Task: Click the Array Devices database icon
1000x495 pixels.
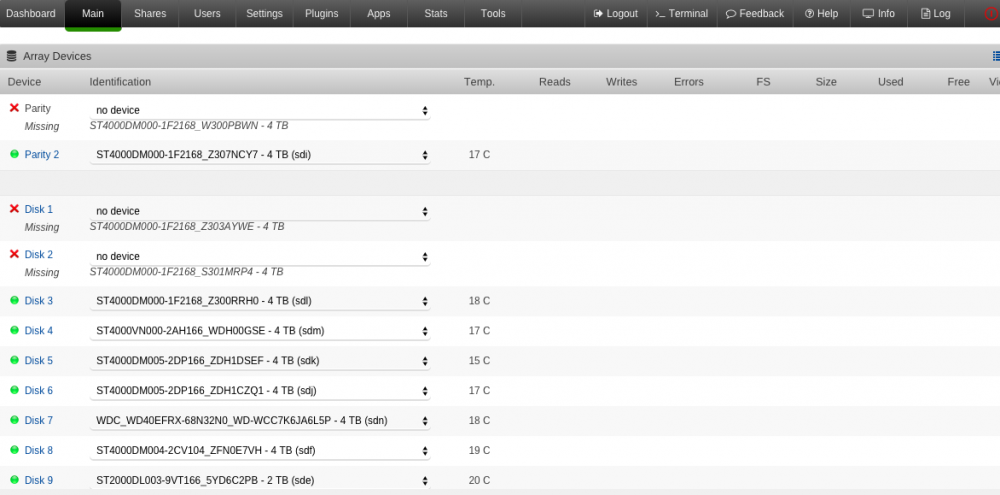Action: click(x=11, y=56)
